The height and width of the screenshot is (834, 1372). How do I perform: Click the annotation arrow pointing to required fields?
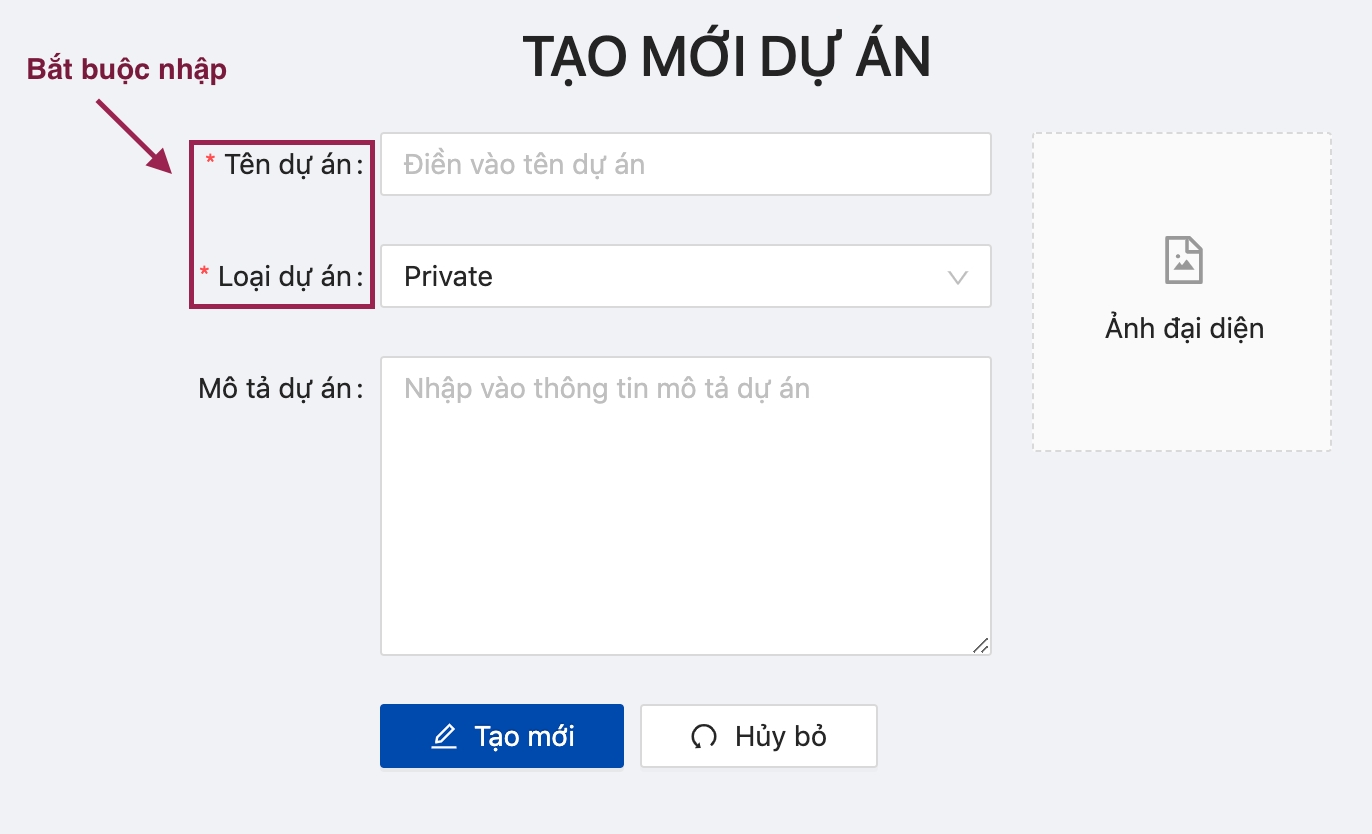click(x=135, y=134)
